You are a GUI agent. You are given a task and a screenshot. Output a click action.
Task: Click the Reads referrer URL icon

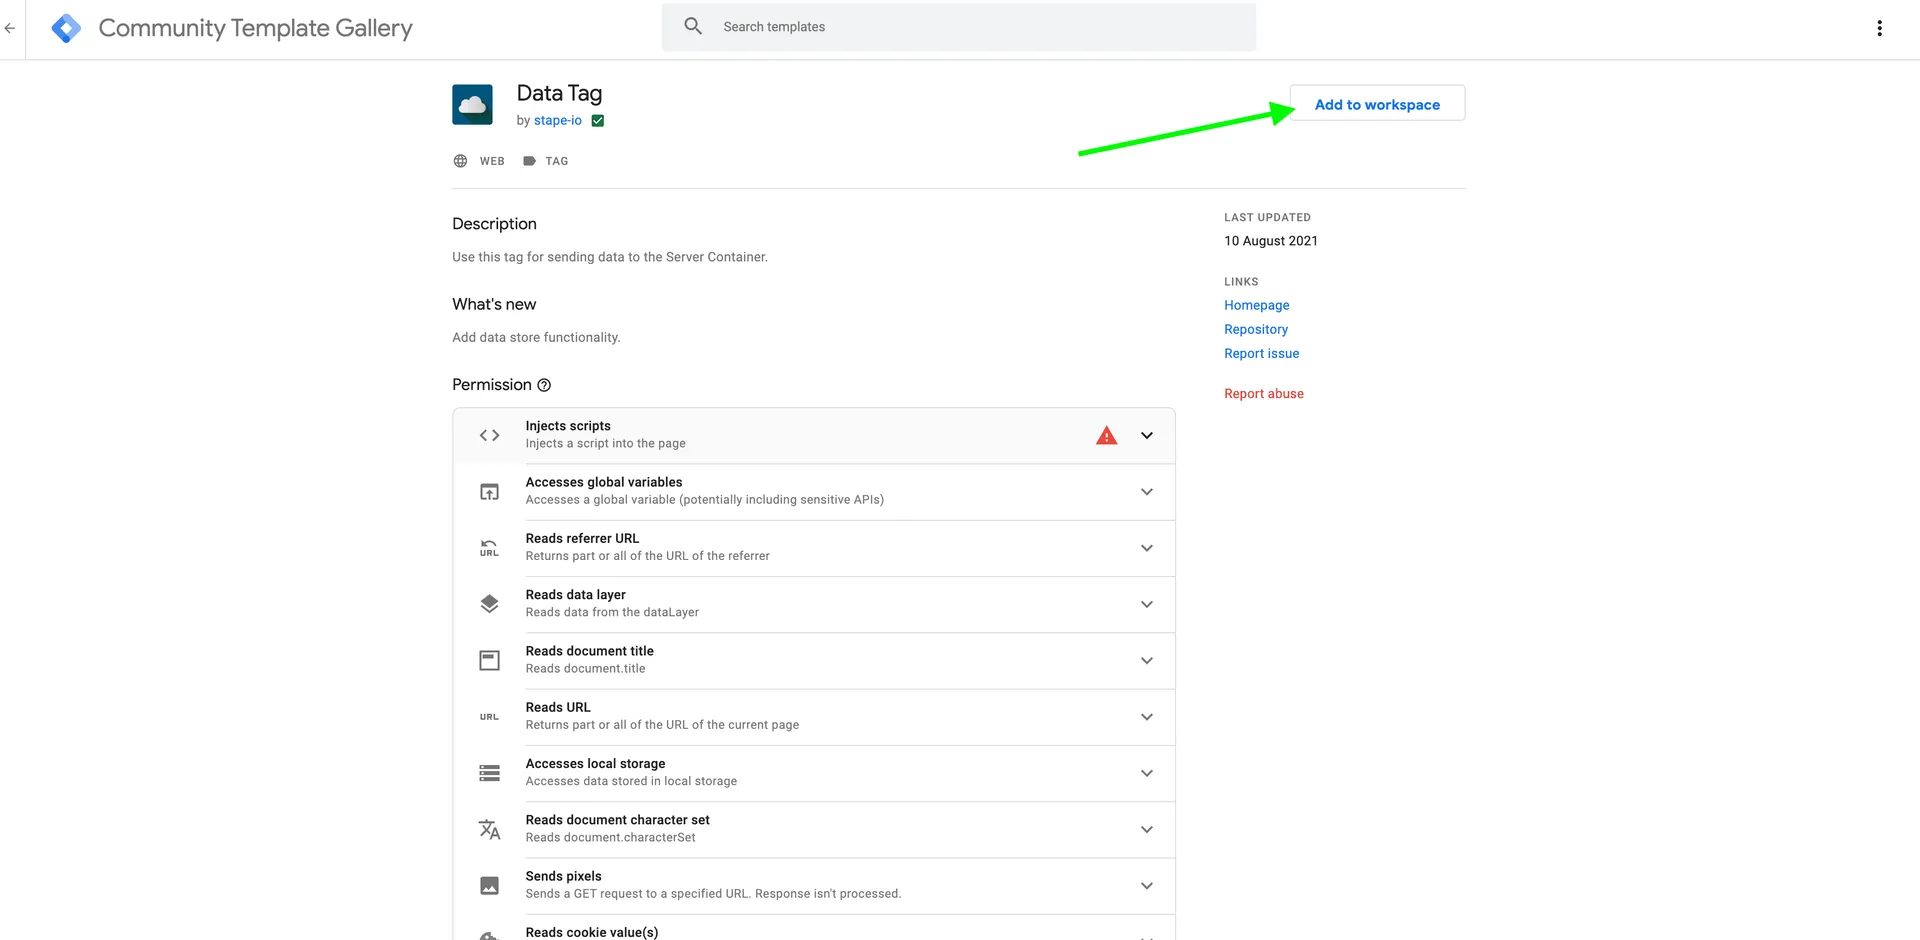tap(489, 548)
